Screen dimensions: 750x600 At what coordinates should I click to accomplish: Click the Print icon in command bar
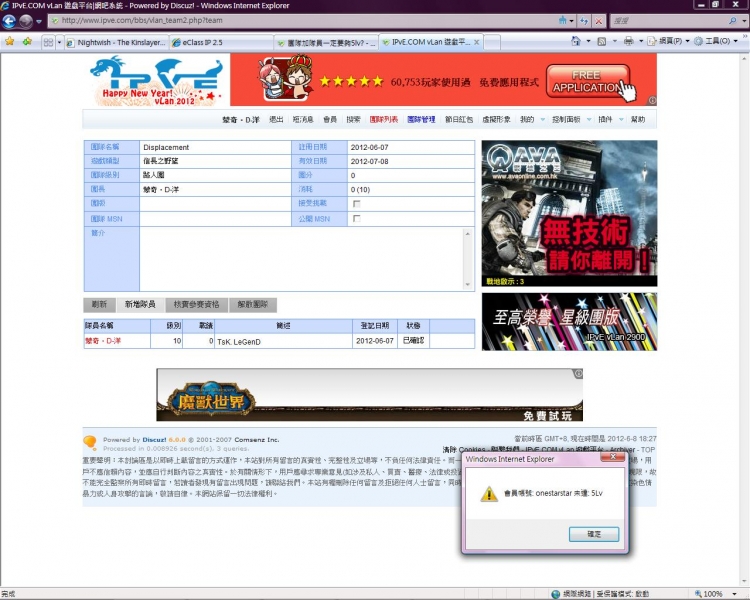click(x=629, y=41)
